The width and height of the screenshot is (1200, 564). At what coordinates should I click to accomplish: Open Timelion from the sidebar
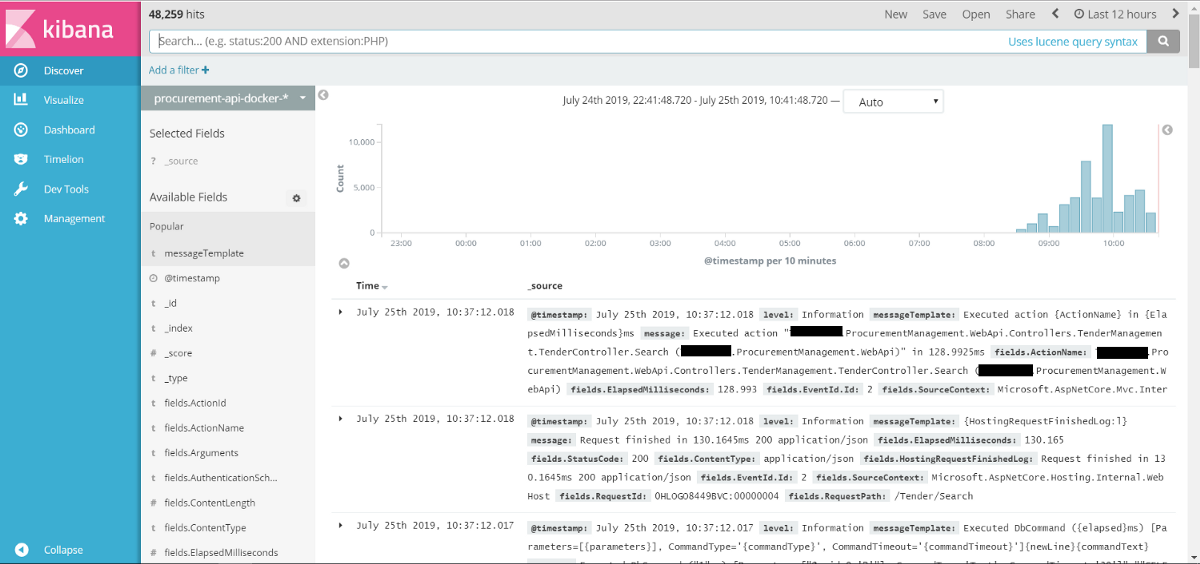pos(63,159)
